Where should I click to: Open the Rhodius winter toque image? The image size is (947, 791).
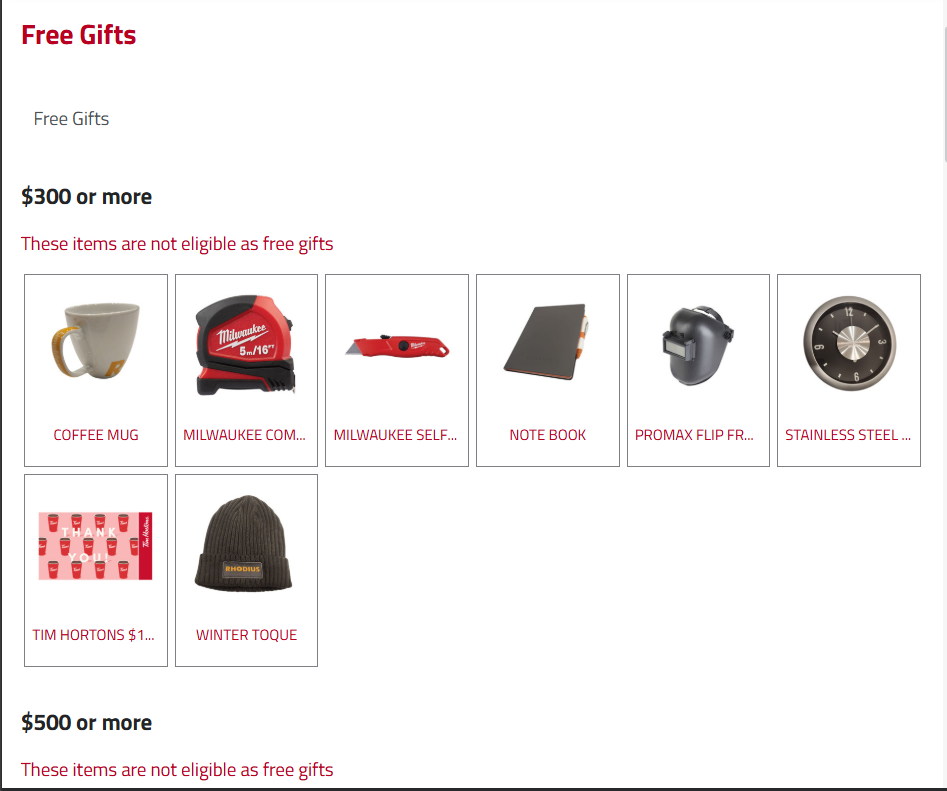coord(244,543)
